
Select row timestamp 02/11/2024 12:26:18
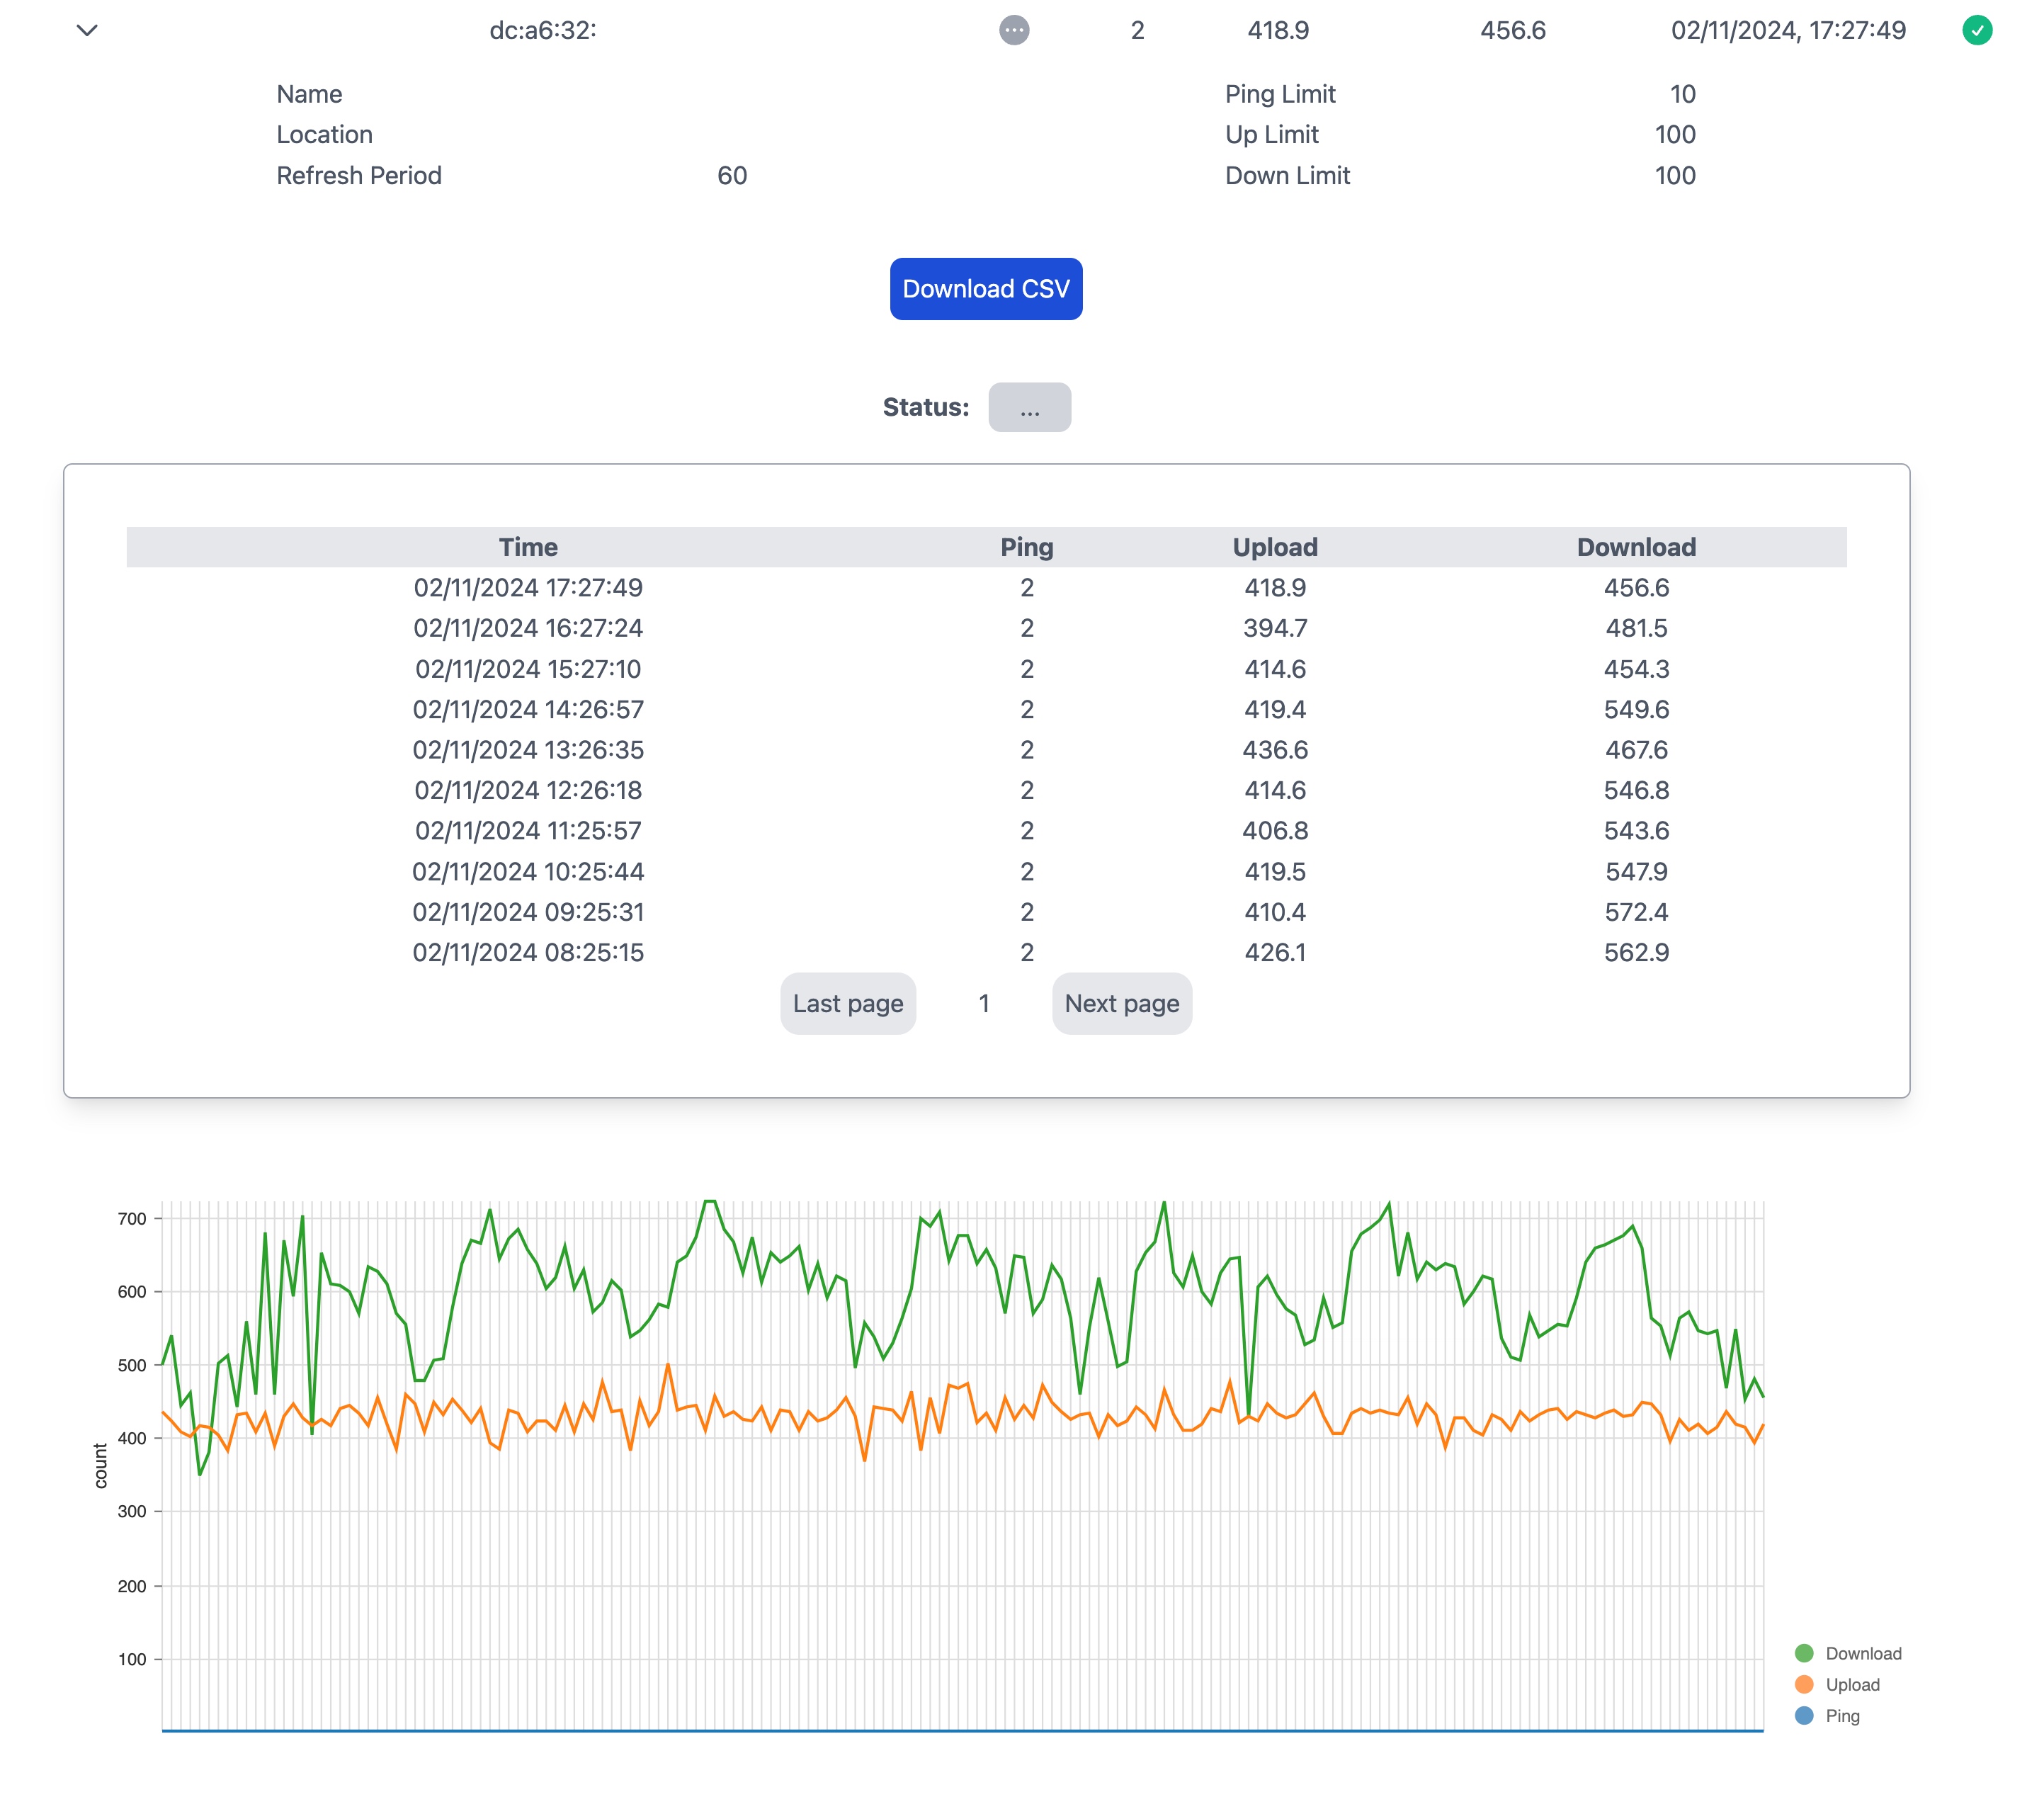pyautogui.click(x=528, y=790)
